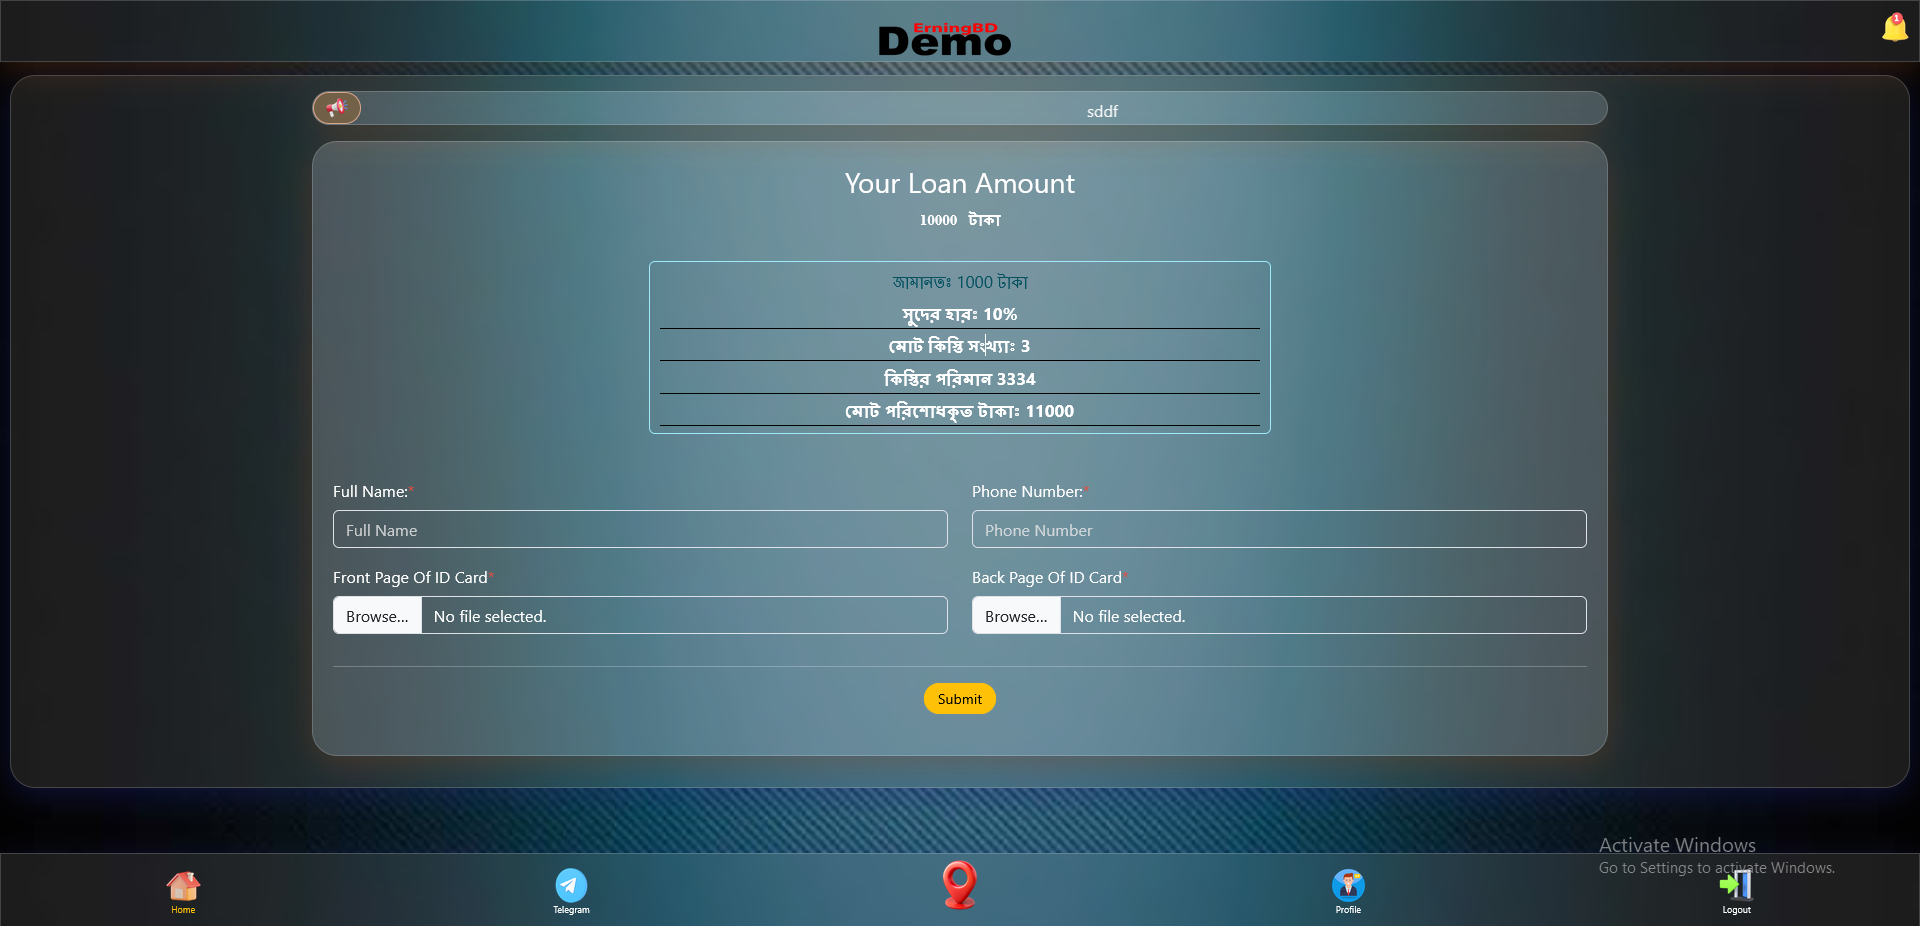Click the 'sddf' announcement text
The height and width of the screenshot is (926, 1920).
coord(1102,111)
